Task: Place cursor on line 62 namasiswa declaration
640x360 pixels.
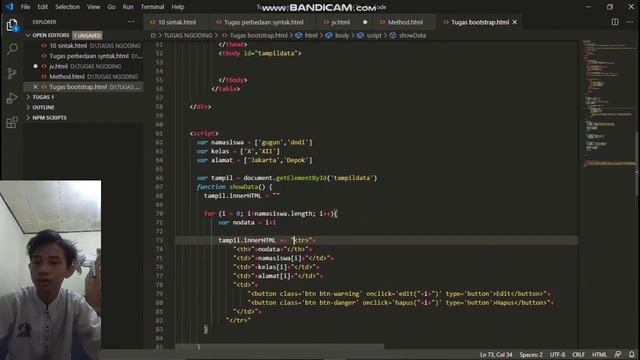Action: click(x=254, y=142)
